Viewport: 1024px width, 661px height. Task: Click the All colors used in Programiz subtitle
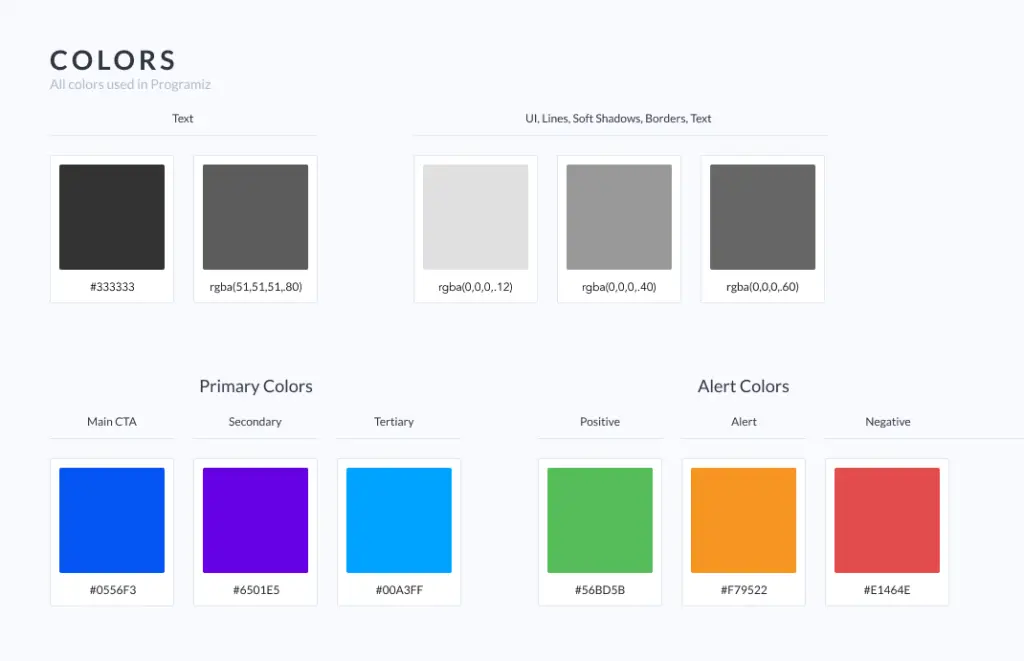pos(130,84)
